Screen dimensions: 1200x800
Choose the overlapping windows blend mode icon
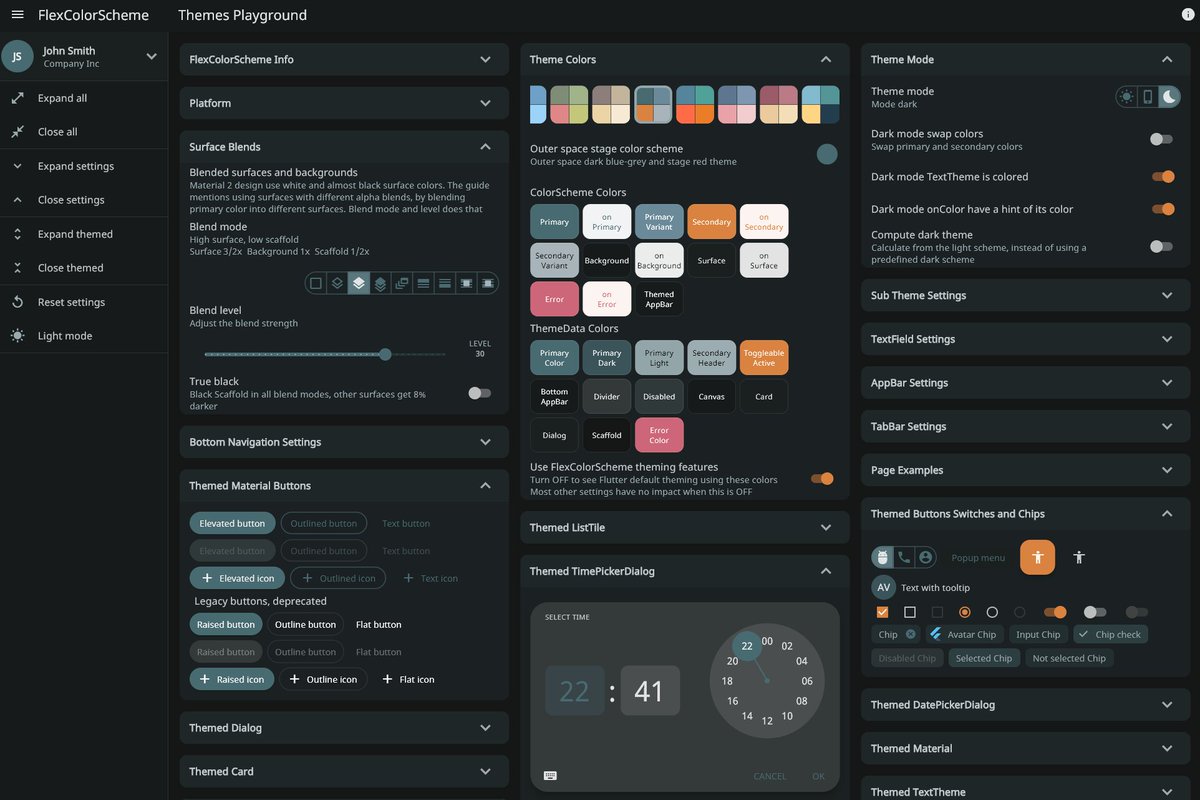tap(402, 284)
